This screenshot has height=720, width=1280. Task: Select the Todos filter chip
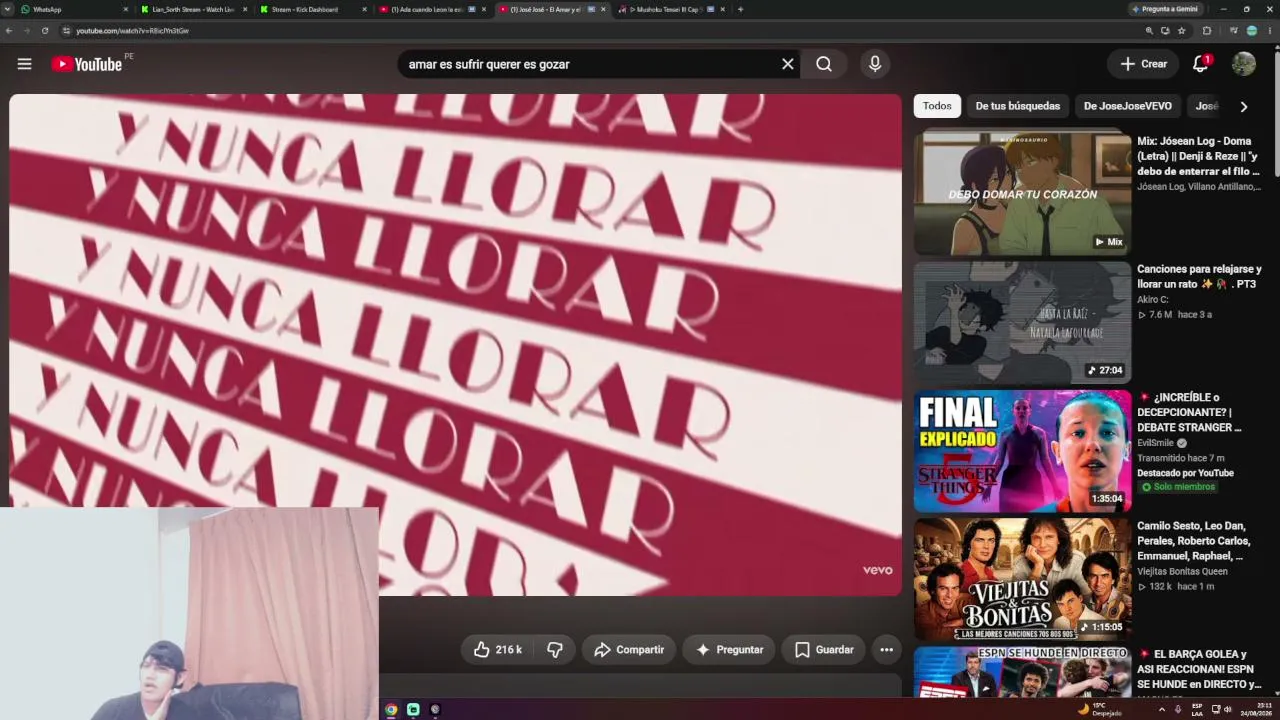pyautogui.click(x=937, y=106)
